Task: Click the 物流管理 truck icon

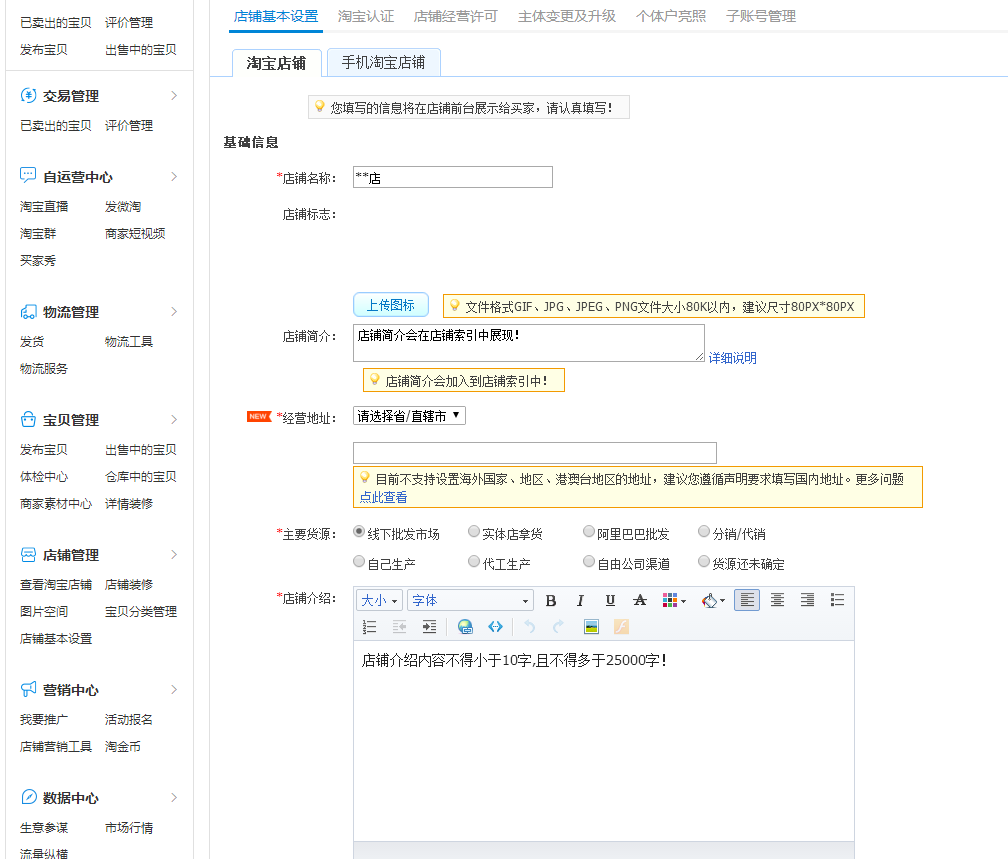Action: (x=28, y=312)
